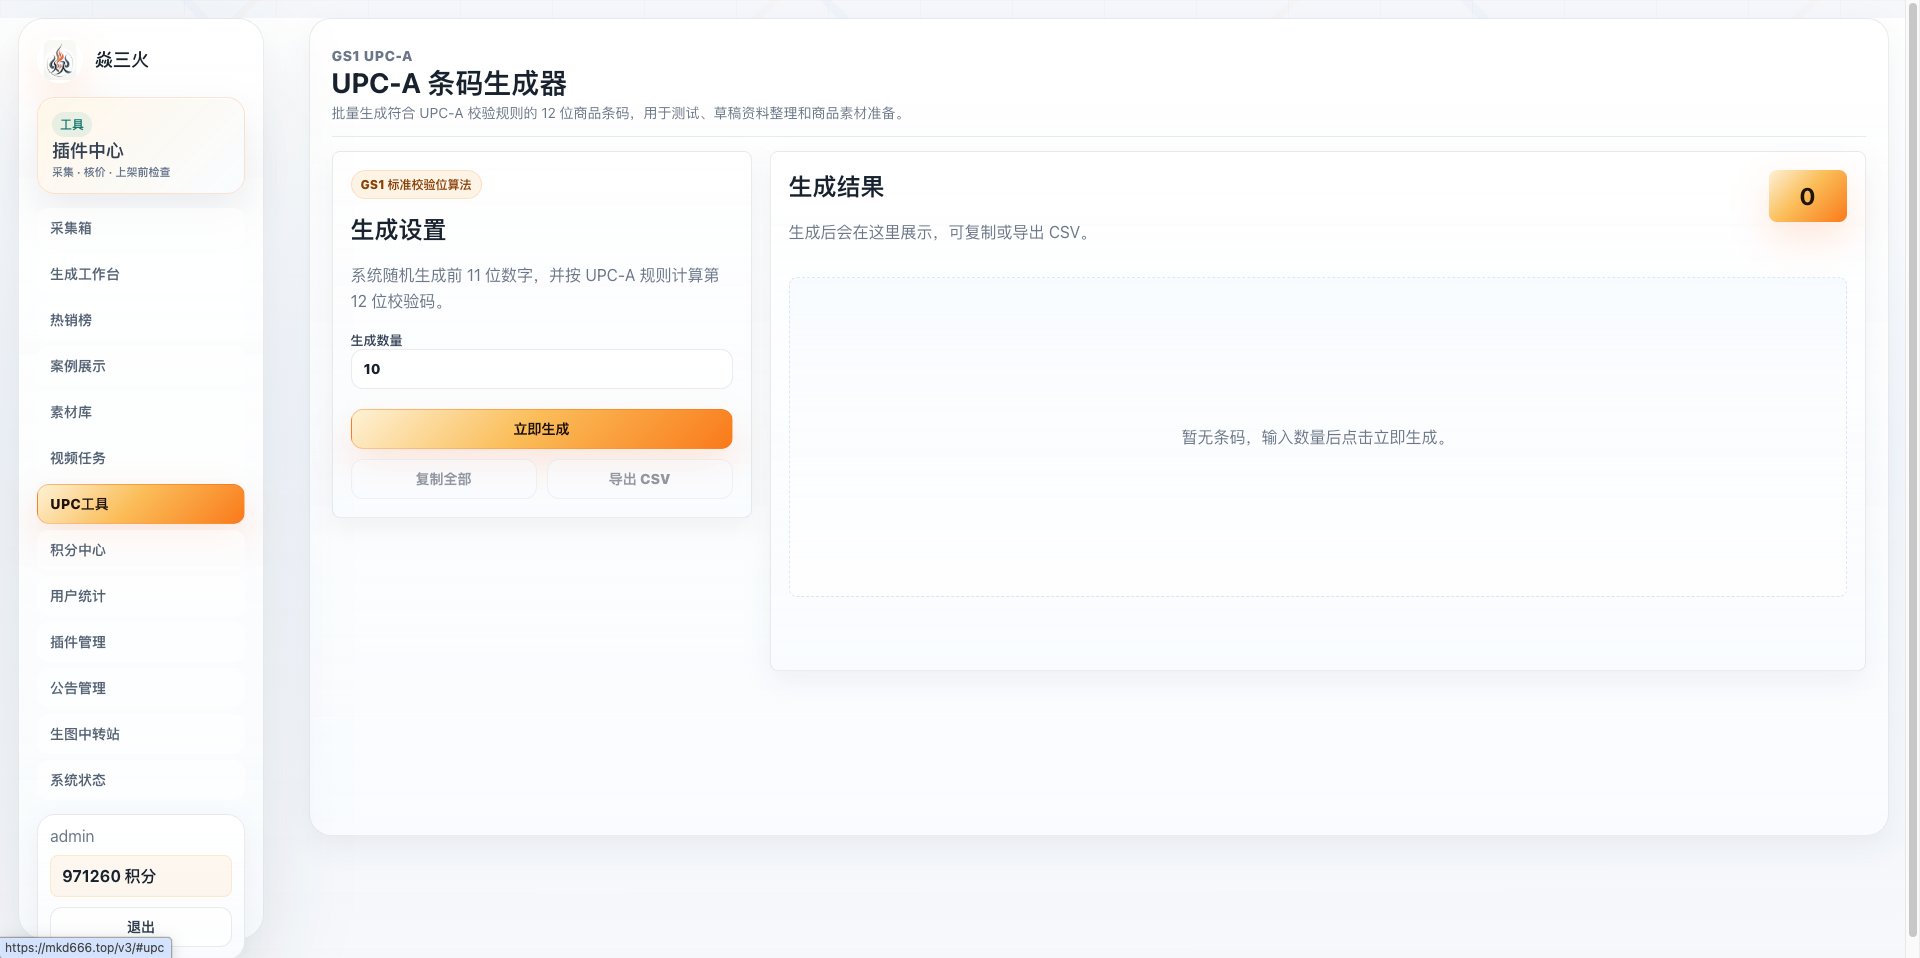Open the 生图中转站 page
The height and width of the screenshot is (958, 1920).
click(x=141, y=734)
